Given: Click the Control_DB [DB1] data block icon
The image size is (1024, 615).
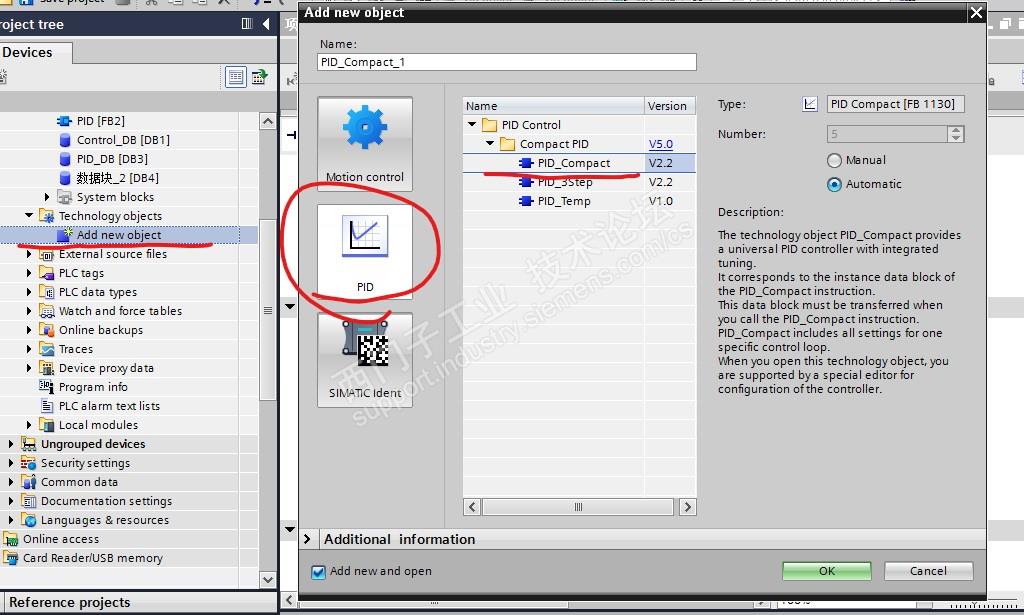Looking at the screenshot, I should (x=65, y=140).
